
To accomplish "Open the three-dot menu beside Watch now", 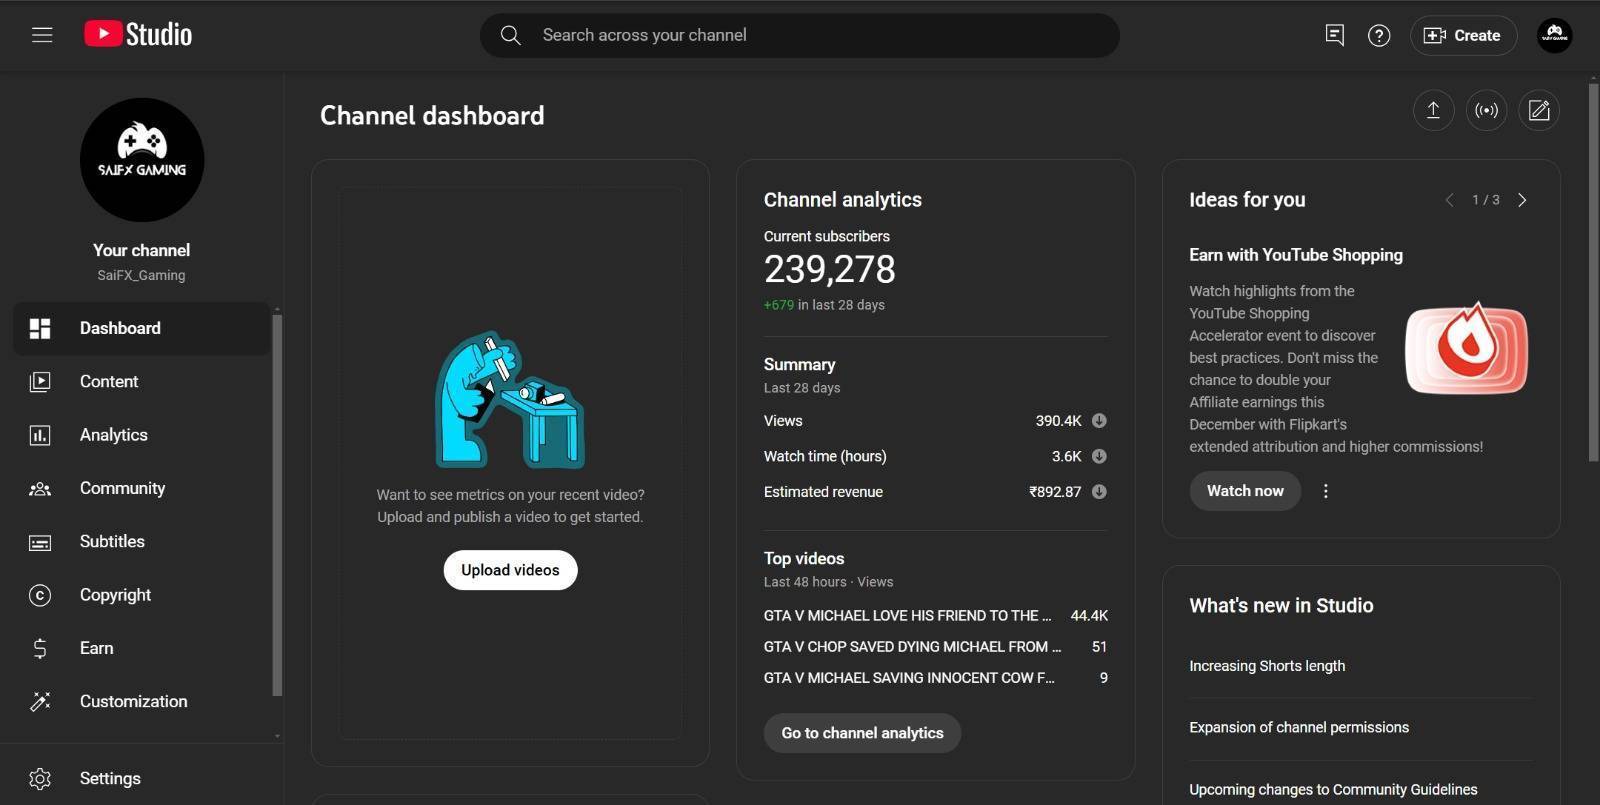I will point(1326,491).
